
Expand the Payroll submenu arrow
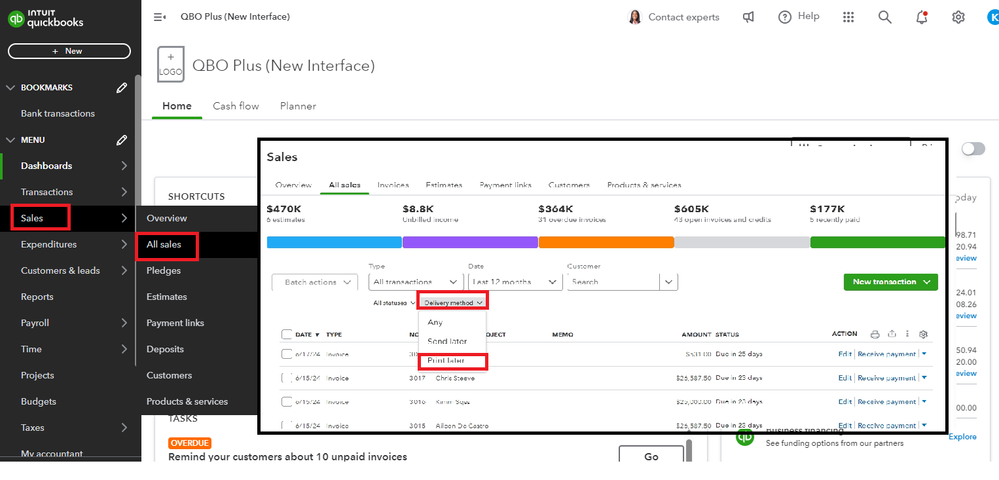tap(124, 323)
